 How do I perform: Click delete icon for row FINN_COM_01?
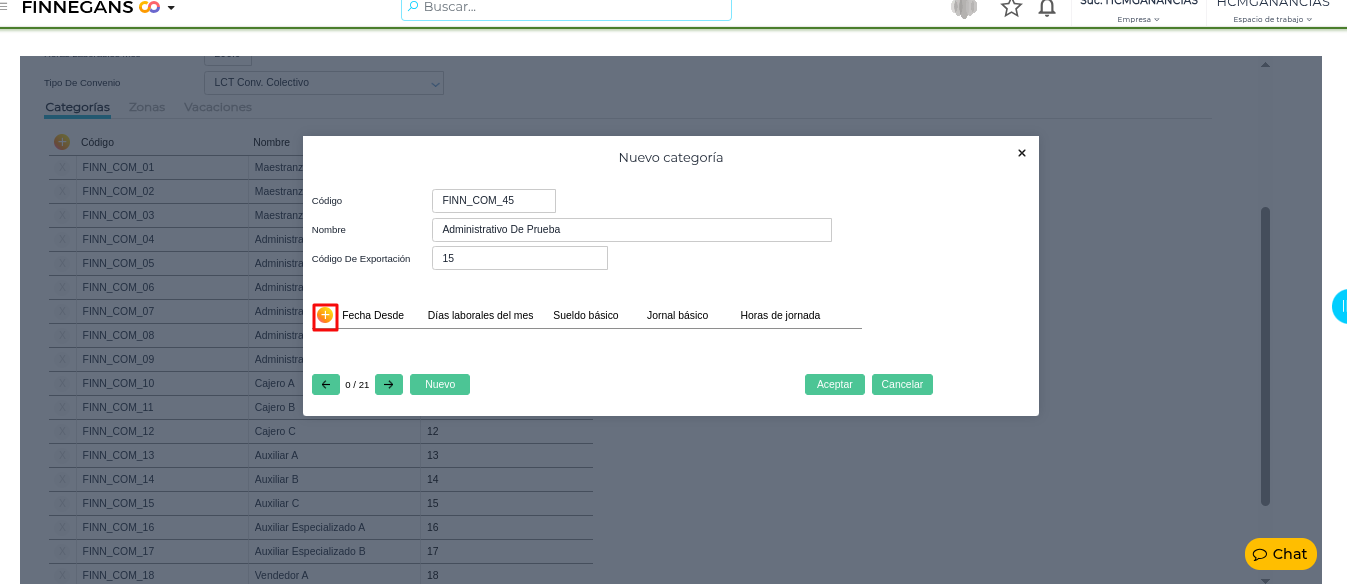click(63, 167)
